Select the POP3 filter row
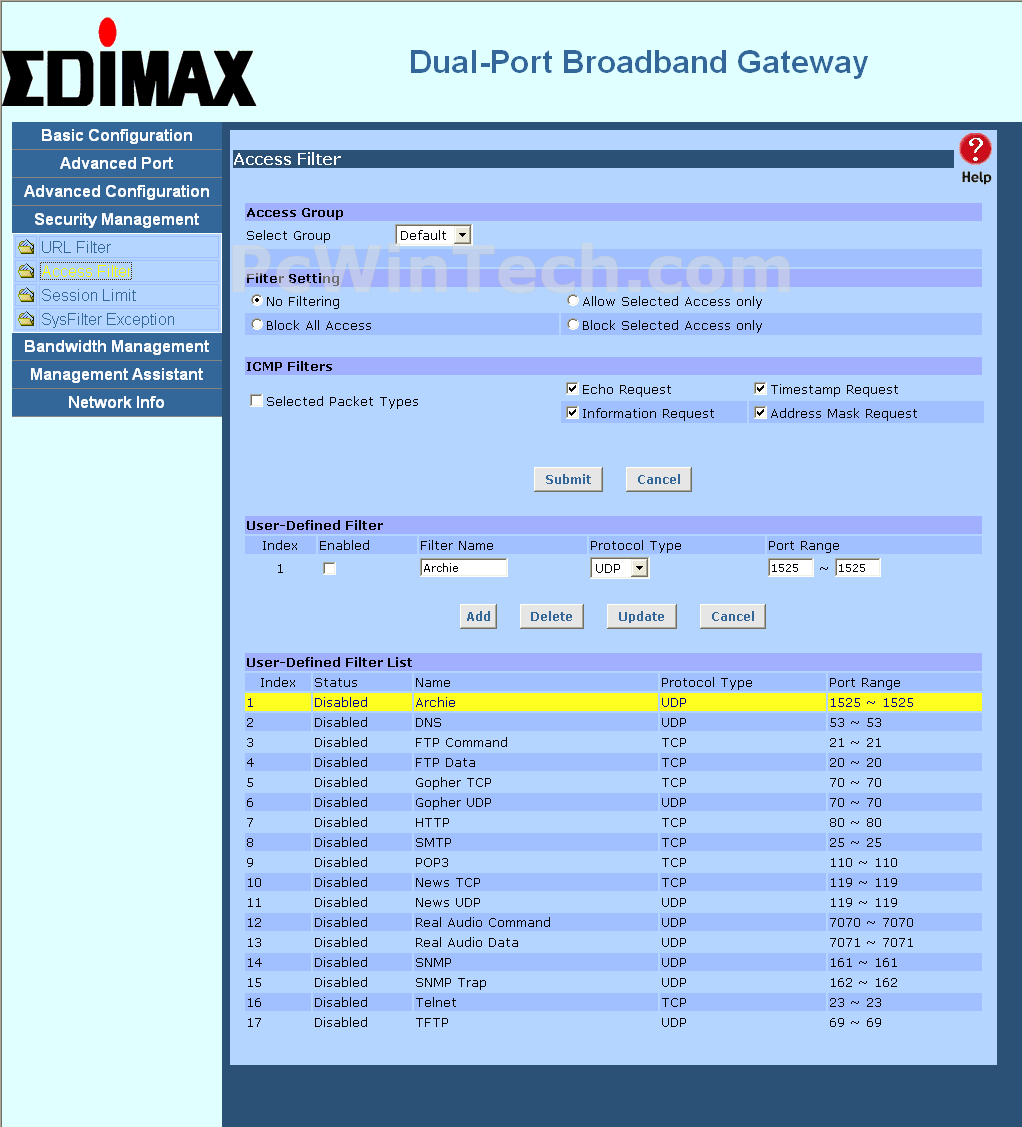The height and width of the screenshot is (1127, 1022). click(613, 862)
